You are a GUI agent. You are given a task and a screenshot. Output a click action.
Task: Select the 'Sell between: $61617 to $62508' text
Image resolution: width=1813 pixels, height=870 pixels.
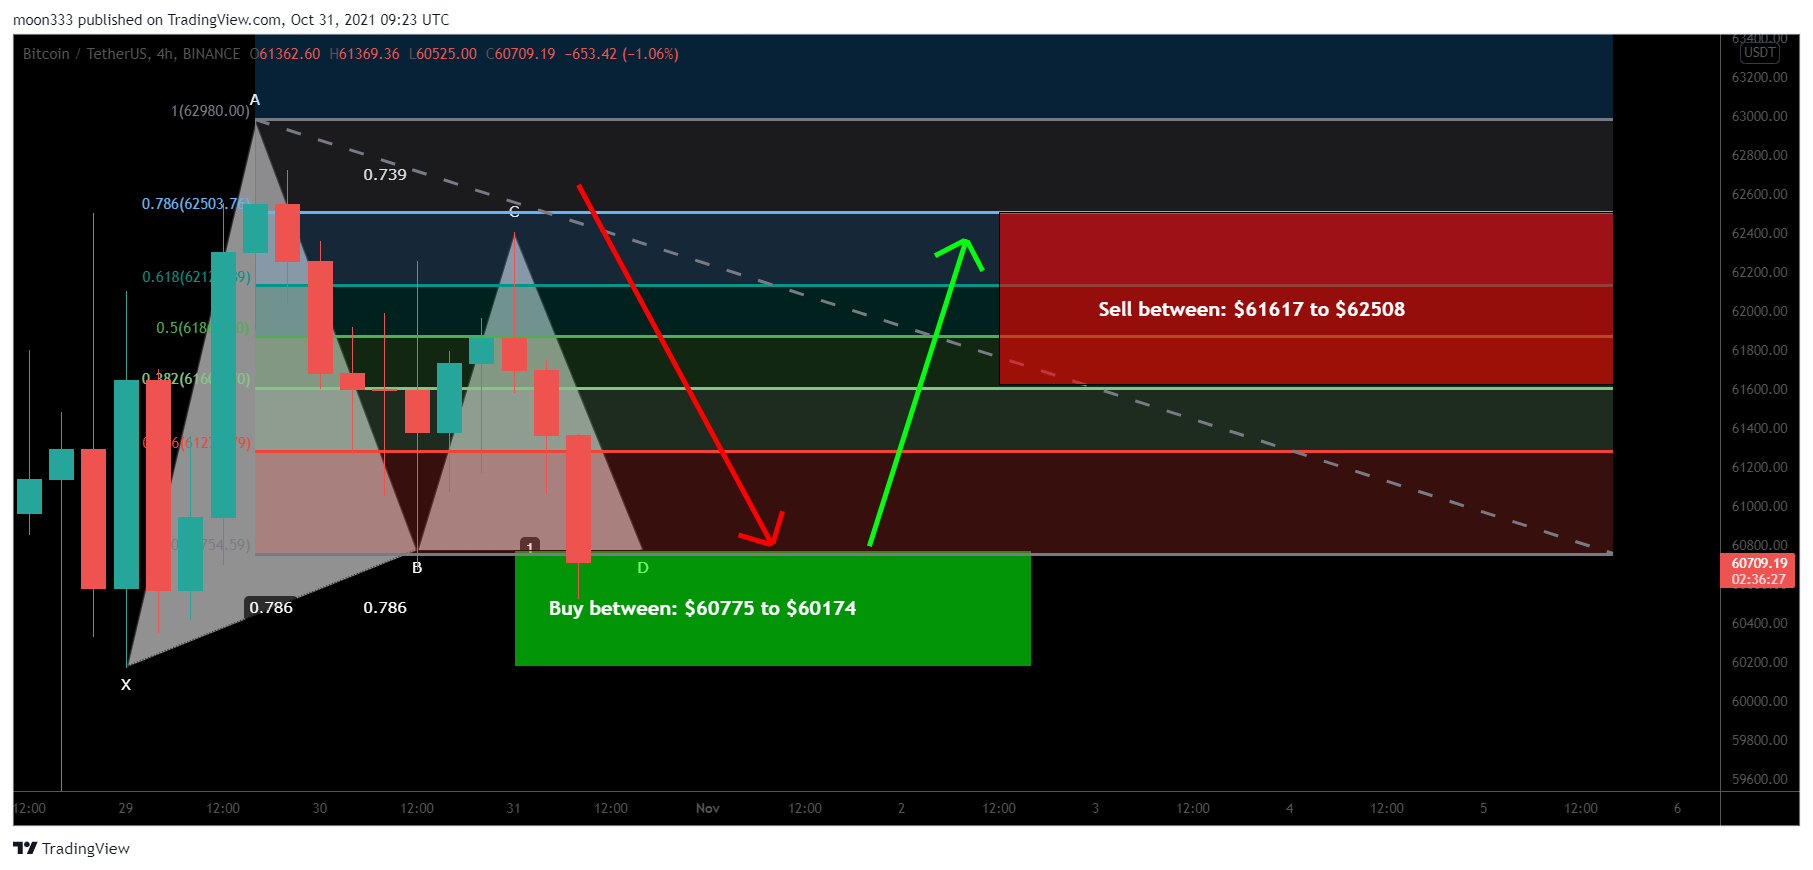pos(1251,309)
